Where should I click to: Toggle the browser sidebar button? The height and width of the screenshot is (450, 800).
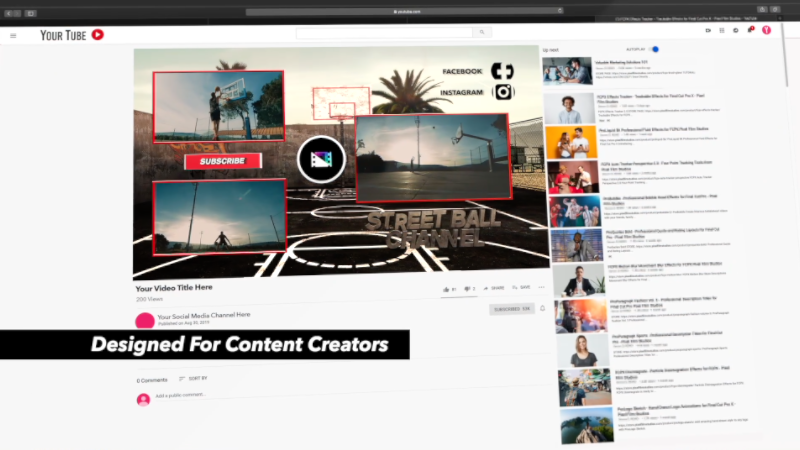30,13
